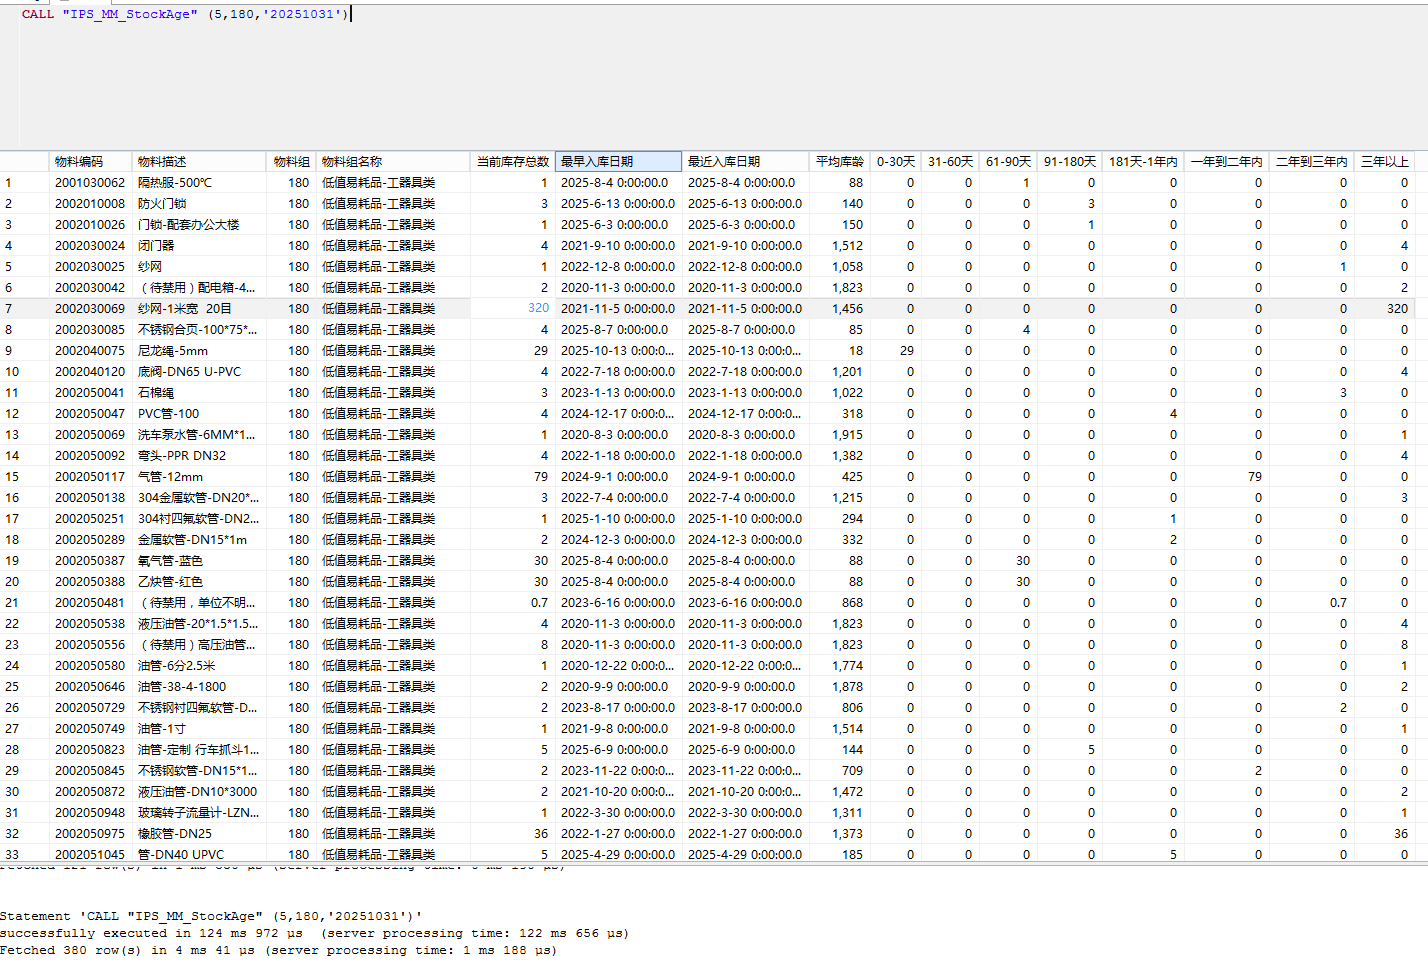The image size is (1428, 975).
Task: Select the 三年以上 column header
Action: [1384, 161]
